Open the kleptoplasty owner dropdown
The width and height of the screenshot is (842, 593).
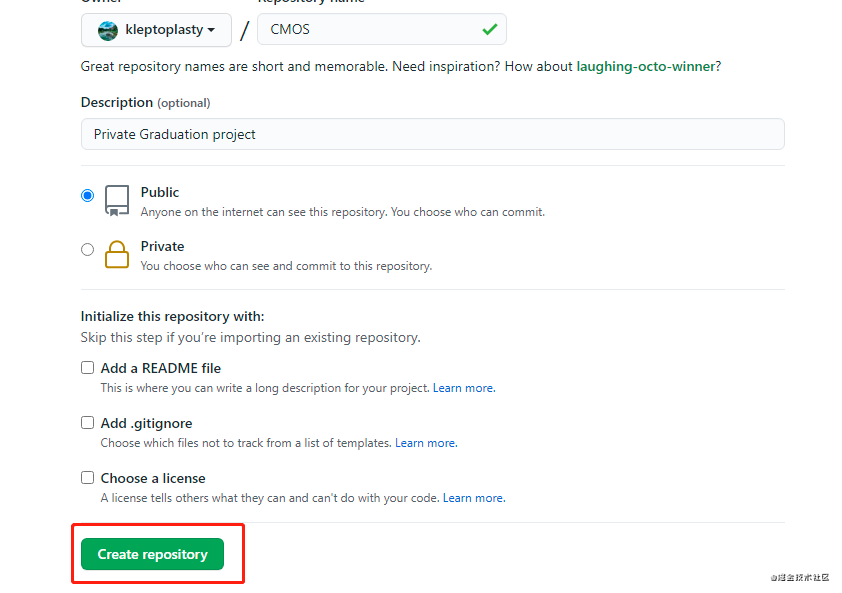tap(156, 30)
